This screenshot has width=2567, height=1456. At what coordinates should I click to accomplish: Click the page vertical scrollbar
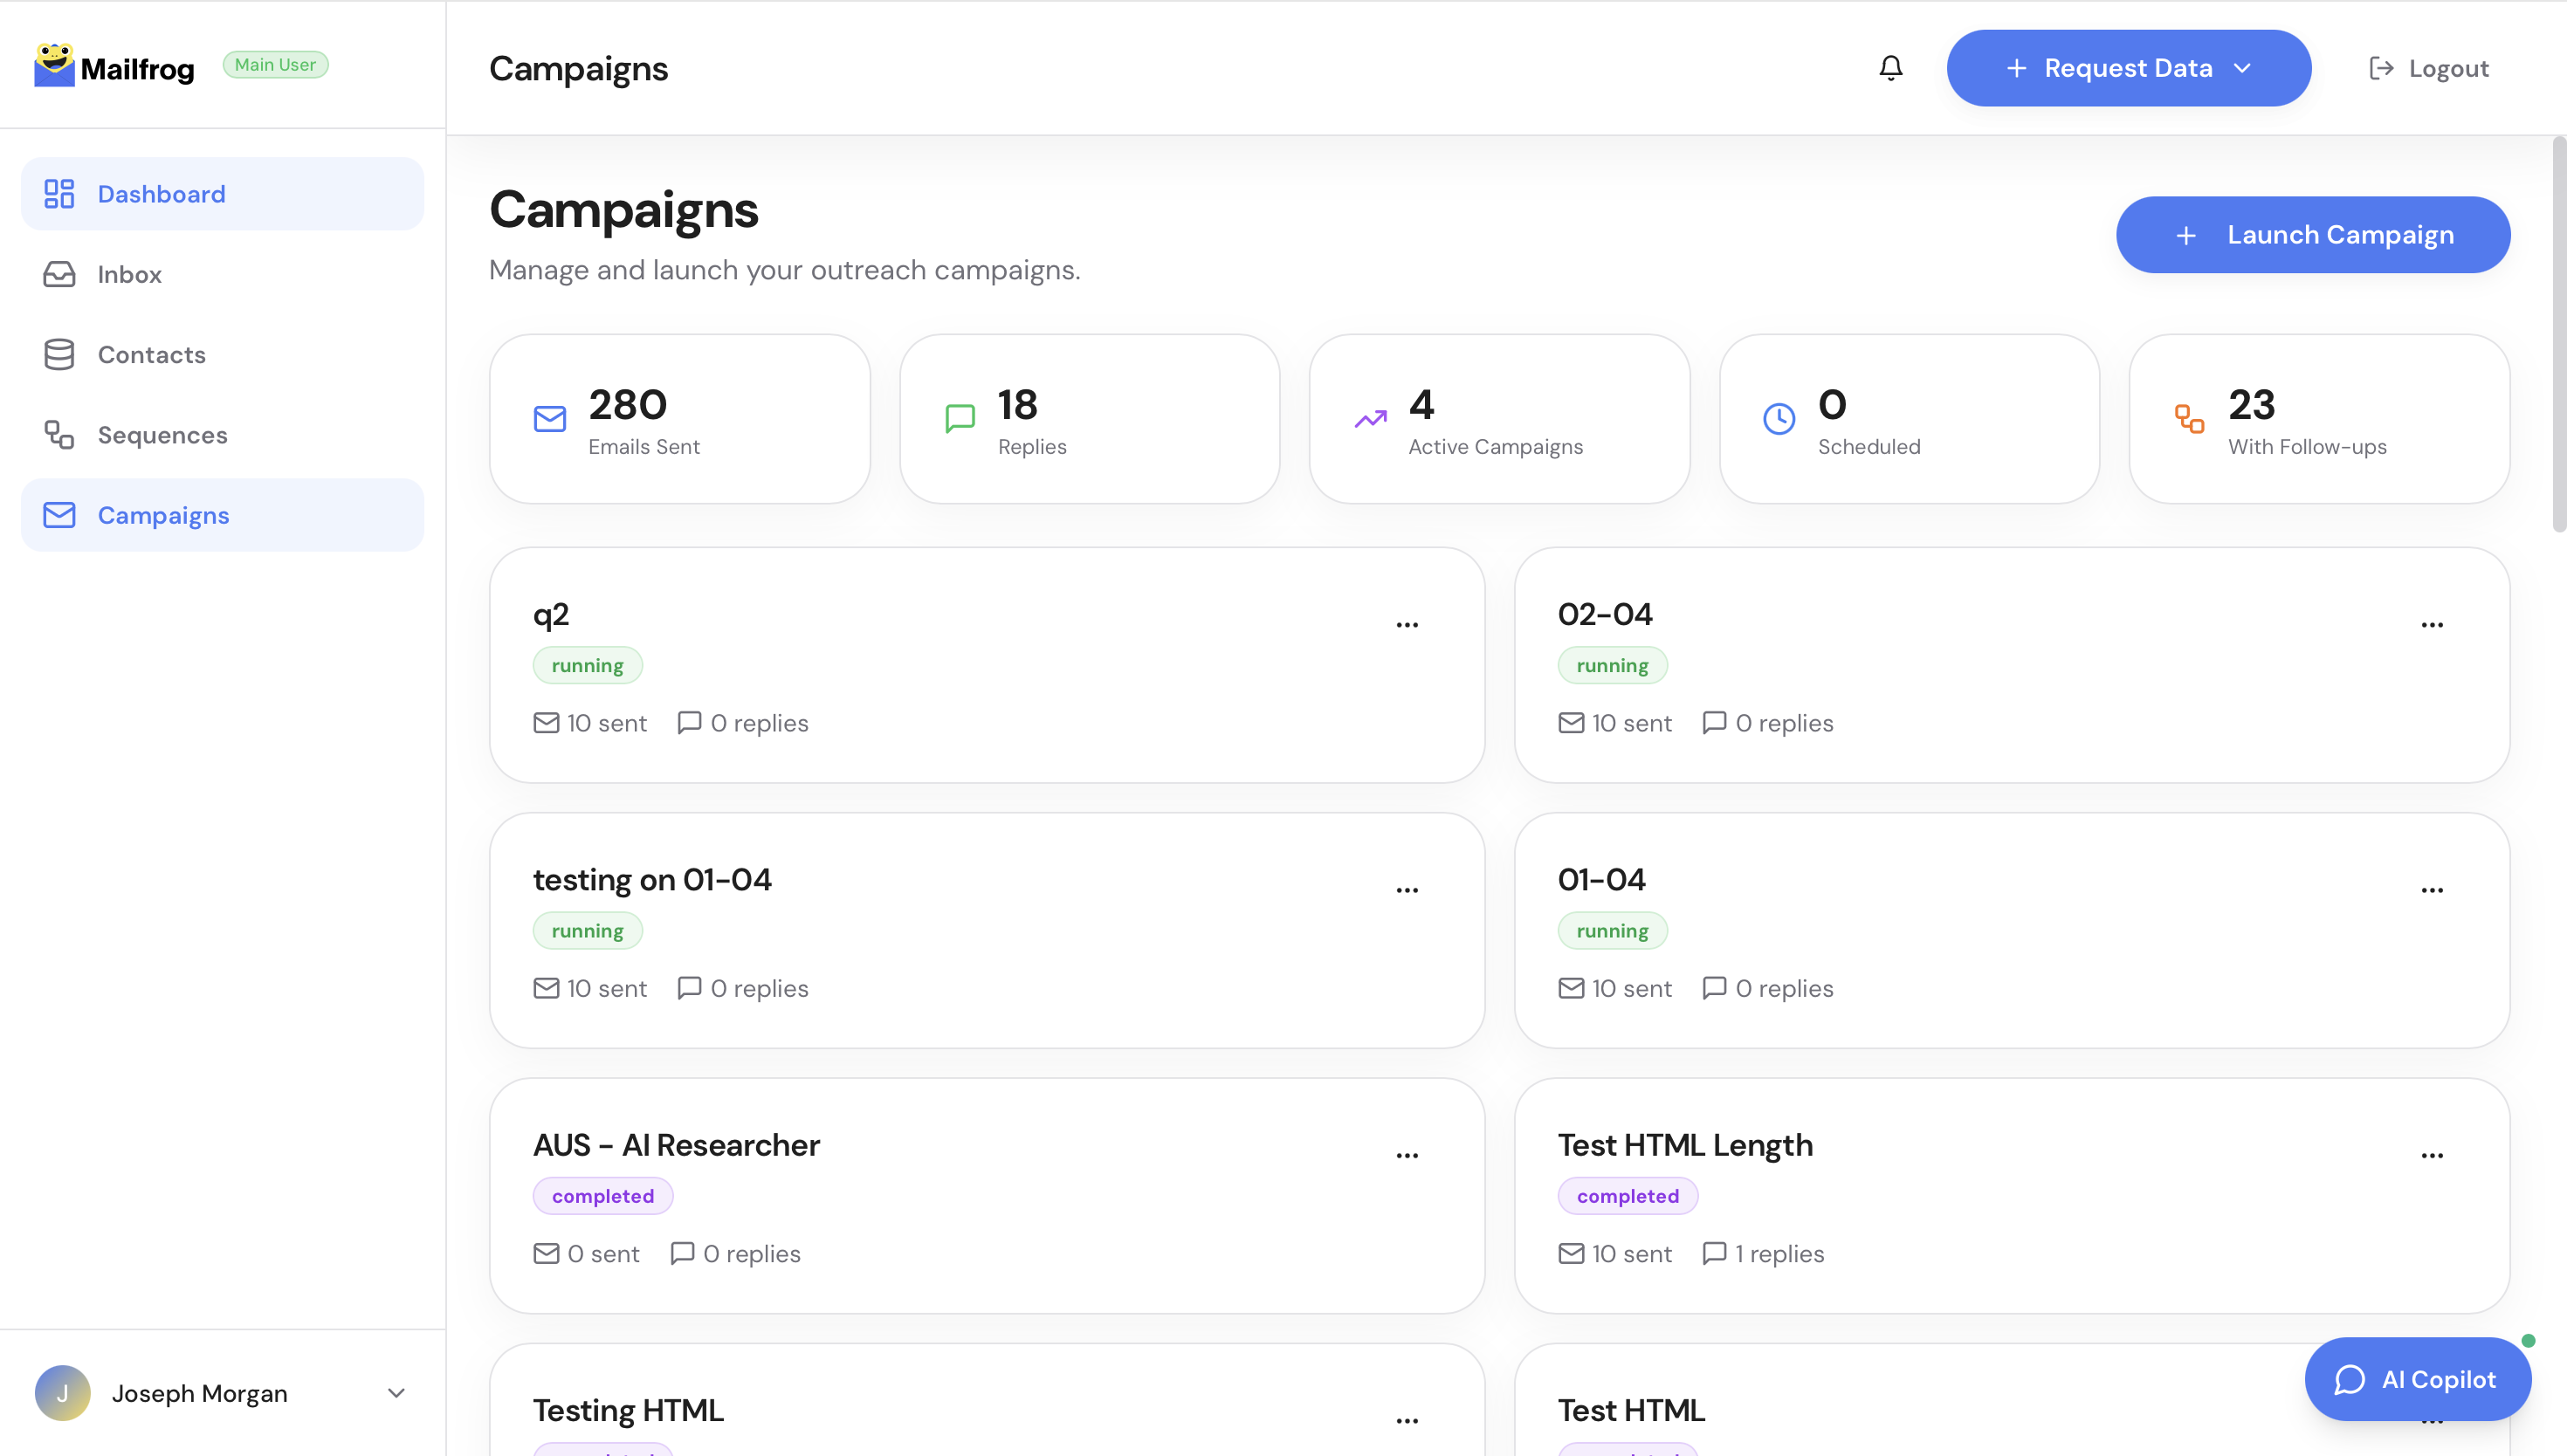[2558, 335]
